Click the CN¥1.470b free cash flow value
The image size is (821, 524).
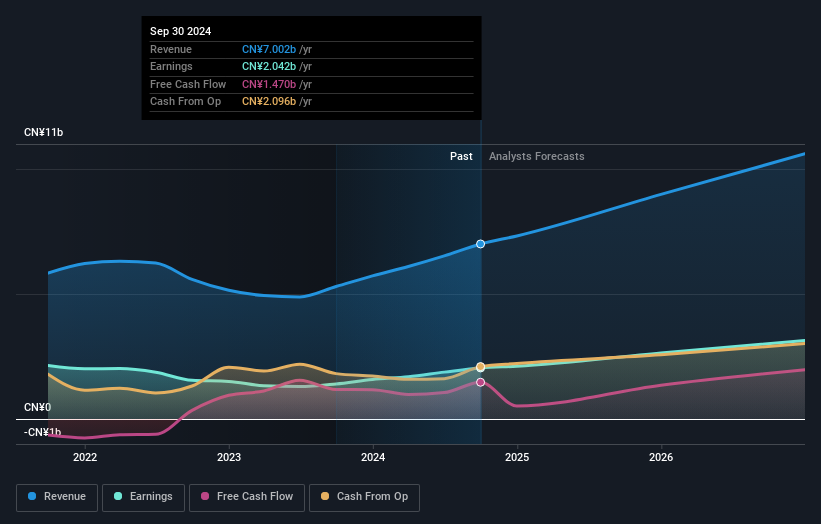click(269, 84)
